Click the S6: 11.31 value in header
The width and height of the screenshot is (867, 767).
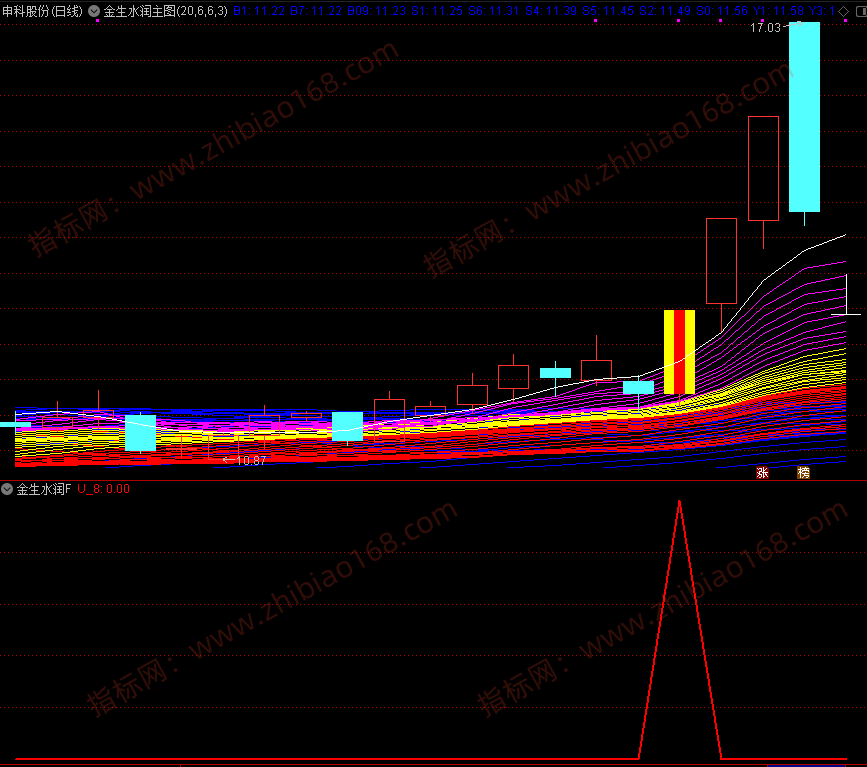pos(494,11)
